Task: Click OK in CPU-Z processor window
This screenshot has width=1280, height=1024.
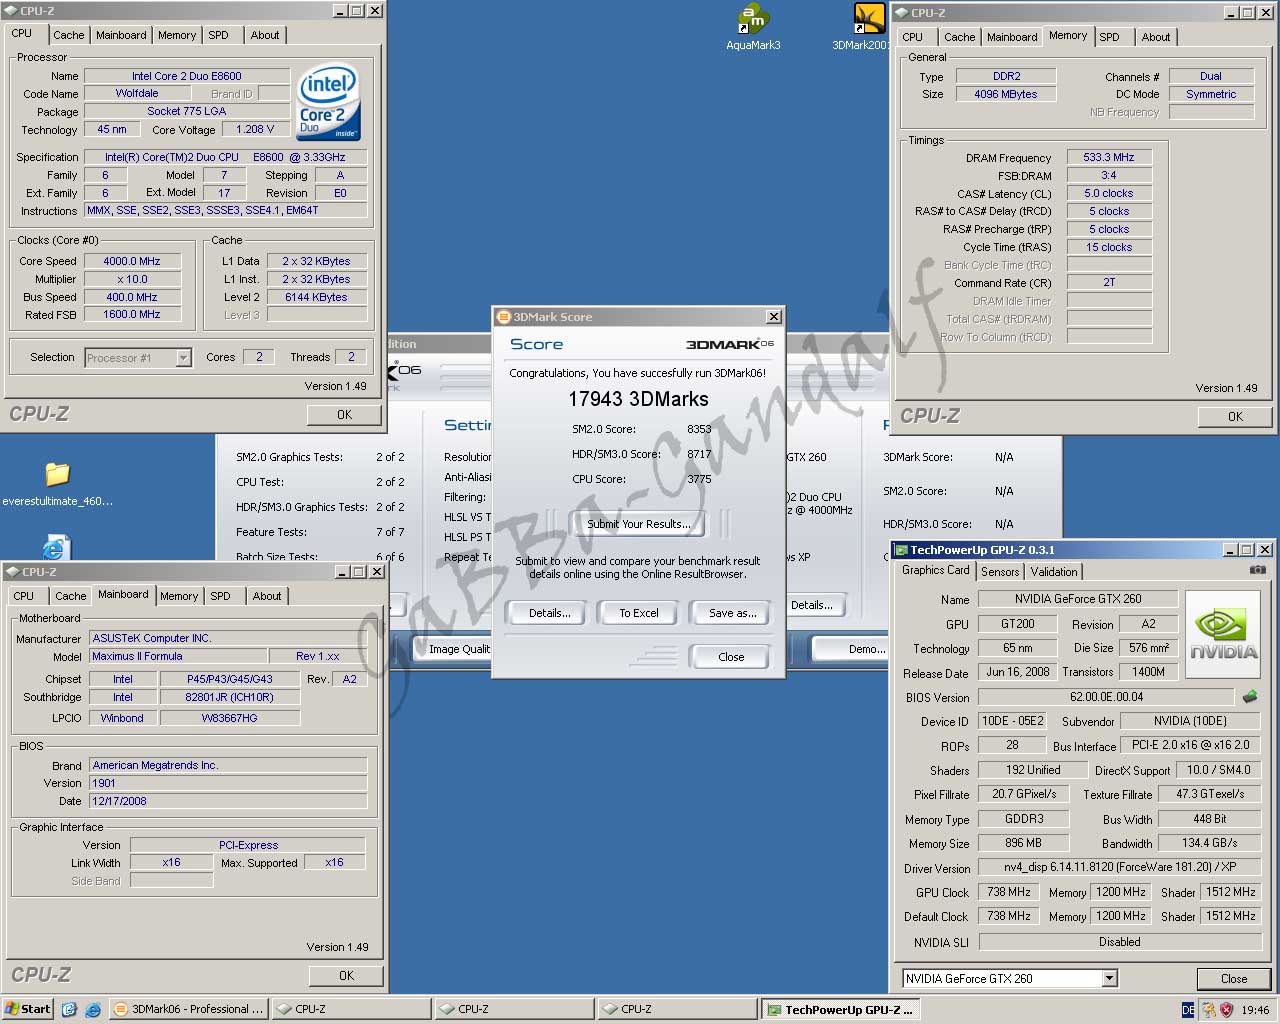Action: click(x=344, y=415)
